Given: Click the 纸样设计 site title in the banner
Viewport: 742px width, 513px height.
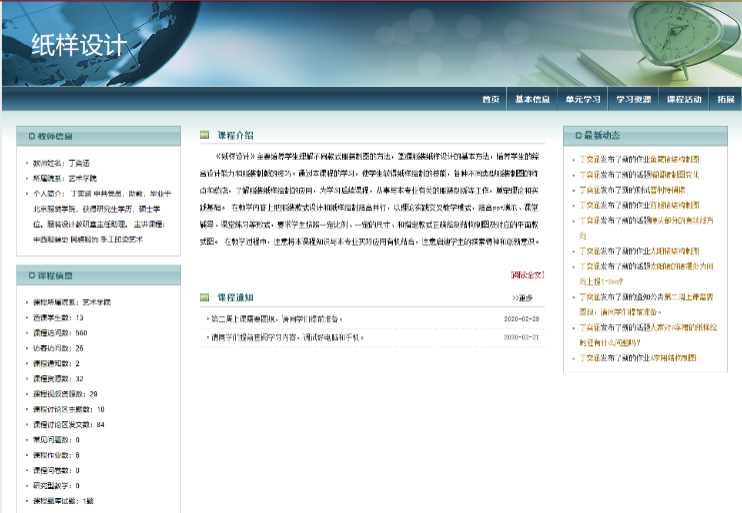Looking at the screenshot, I should (80, 46).
